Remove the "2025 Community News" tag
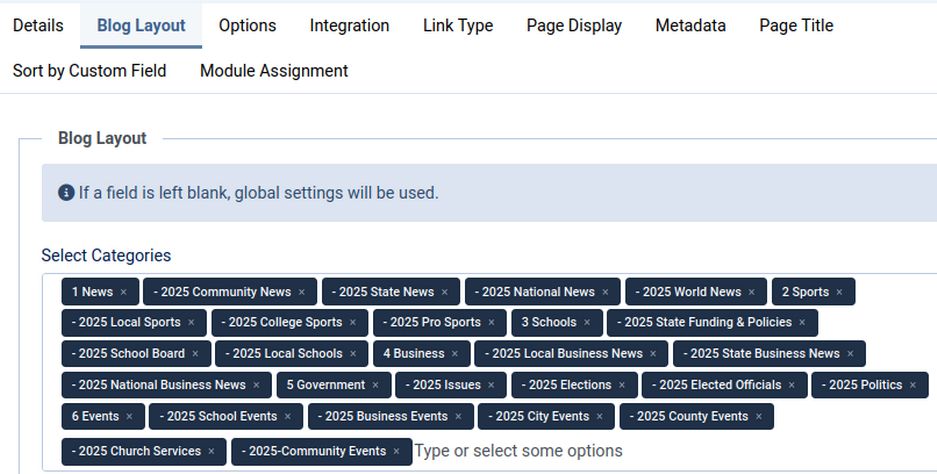The height and width of the screenshot is (474, 937). click(301, 292)
